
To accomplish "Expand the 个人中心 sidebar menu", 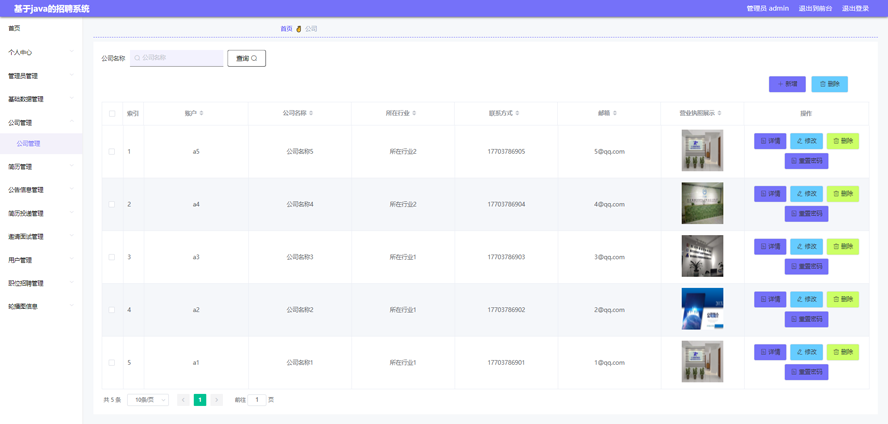I will [40, 52].
